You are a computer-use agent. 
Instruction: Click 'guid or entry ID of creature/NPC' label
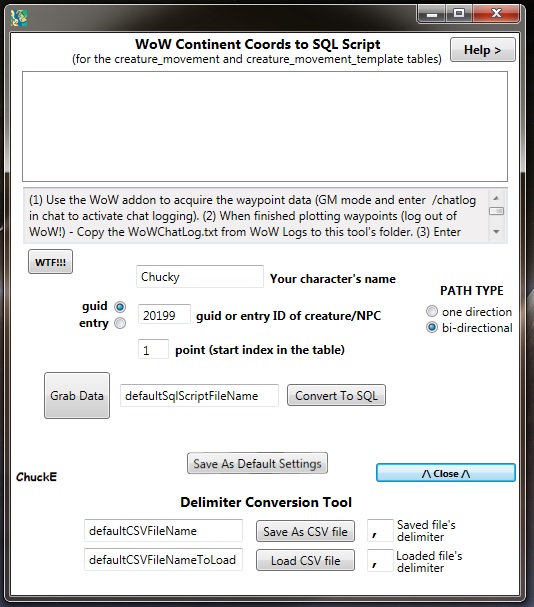click(x=288, y=316)
